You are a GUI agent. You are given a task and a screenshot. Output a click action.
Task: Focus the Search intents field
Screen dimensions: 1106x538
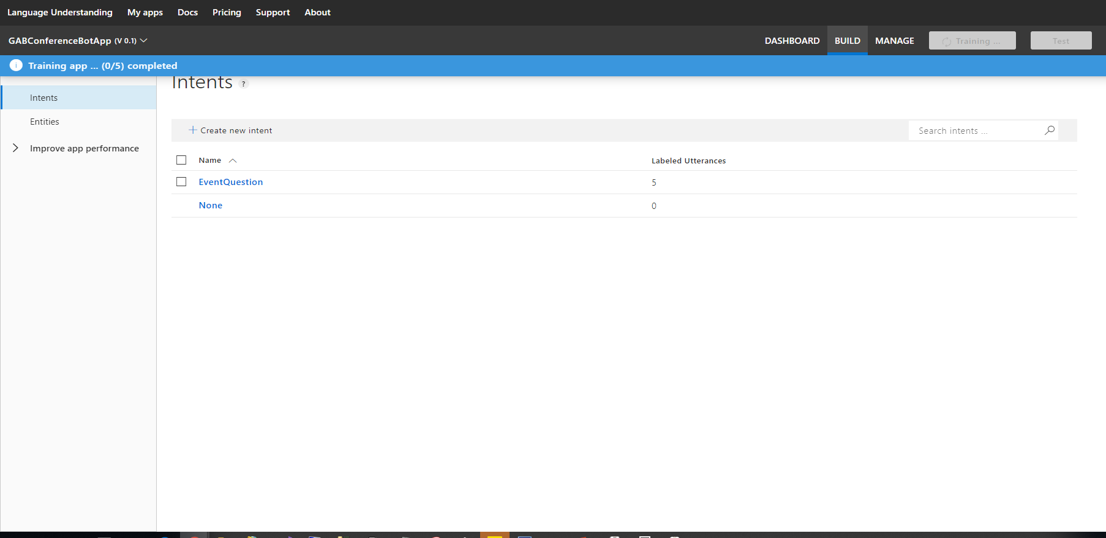click(x=983, y=130)
